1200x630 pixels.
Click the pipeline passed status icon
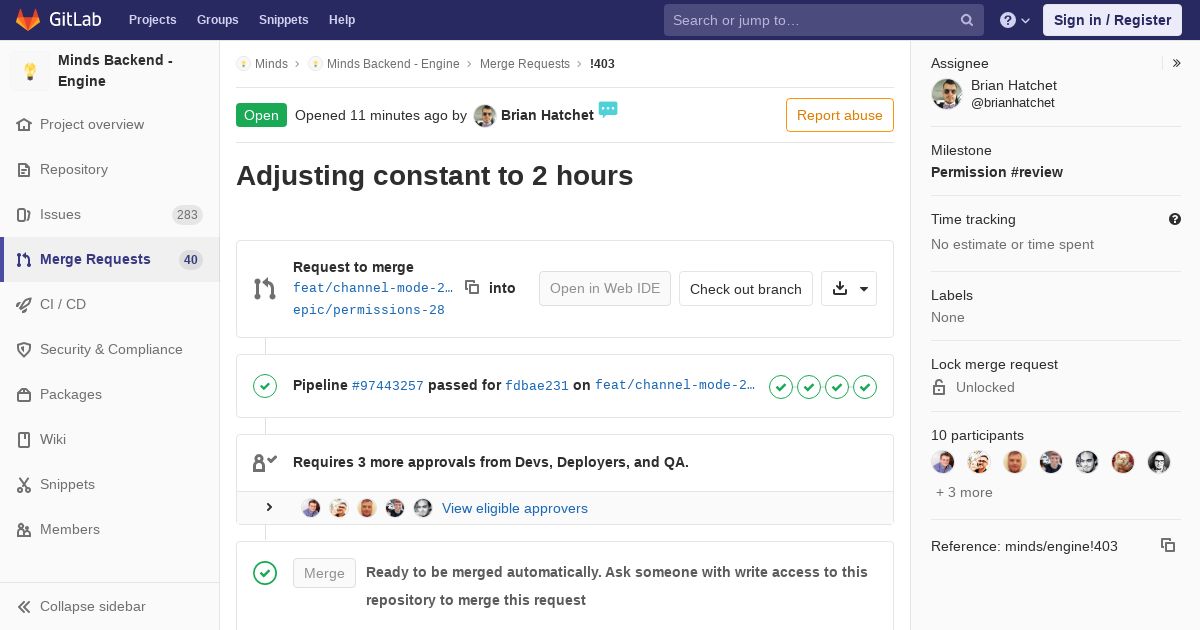(x=265, y=385)
